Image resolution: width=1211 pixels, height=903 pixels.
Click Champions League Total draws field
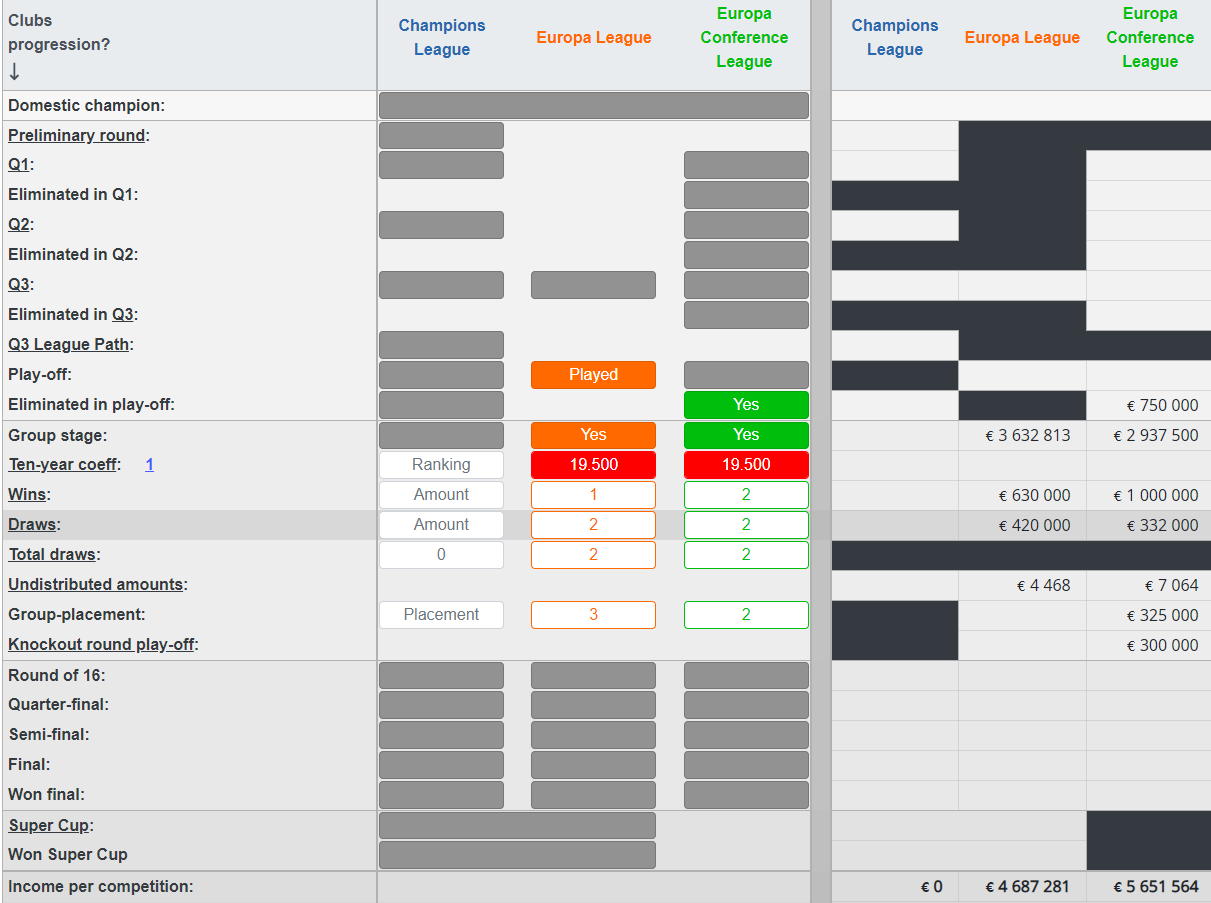[441, 555]
